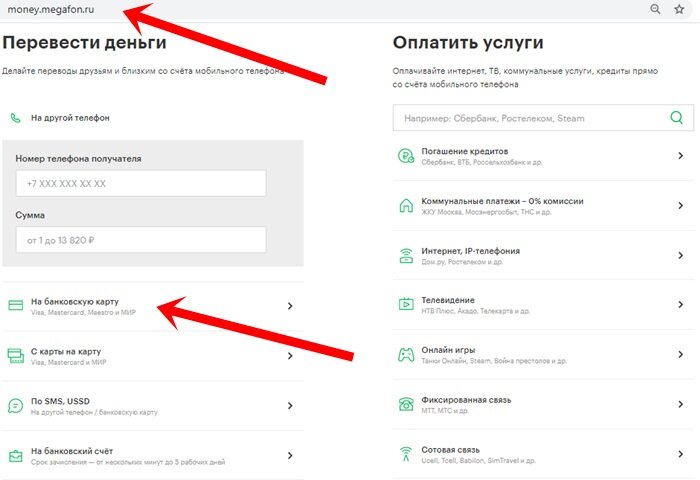Open chevron for Онлайн игры
Screen dimensions: 700x480
(680, 355)
